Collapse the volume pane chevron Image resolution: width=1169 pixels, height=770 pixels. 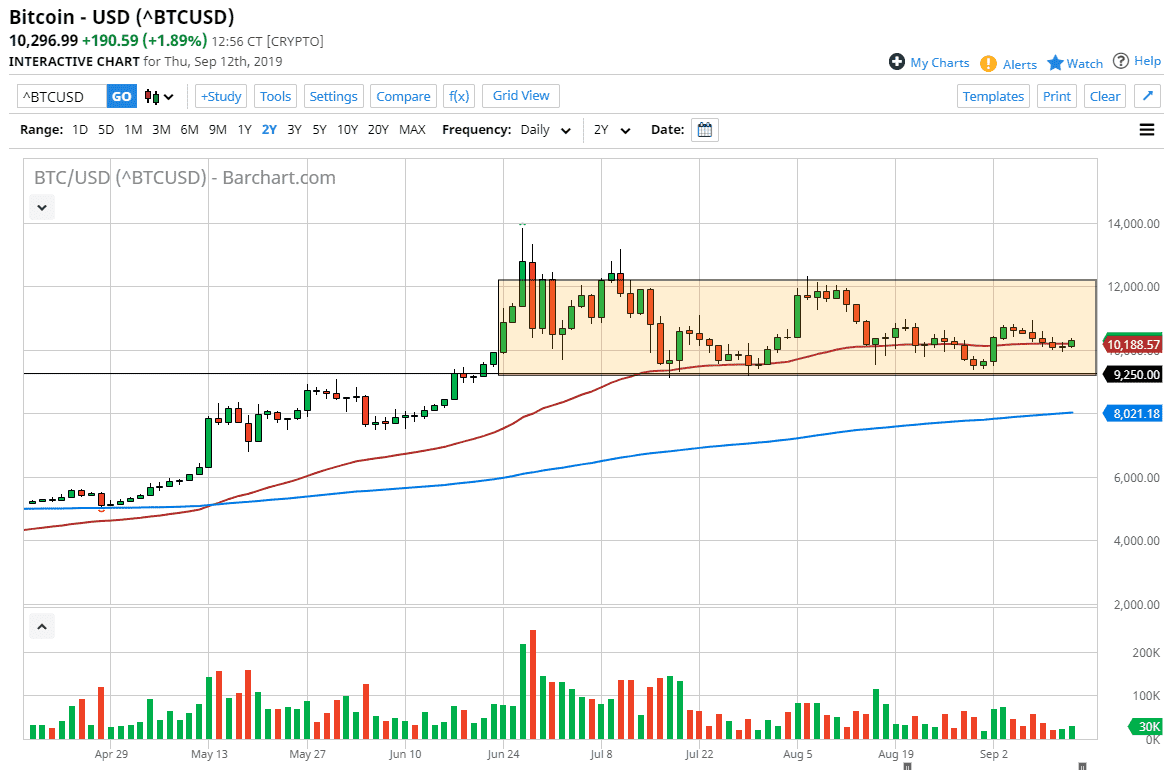(42, 627)
